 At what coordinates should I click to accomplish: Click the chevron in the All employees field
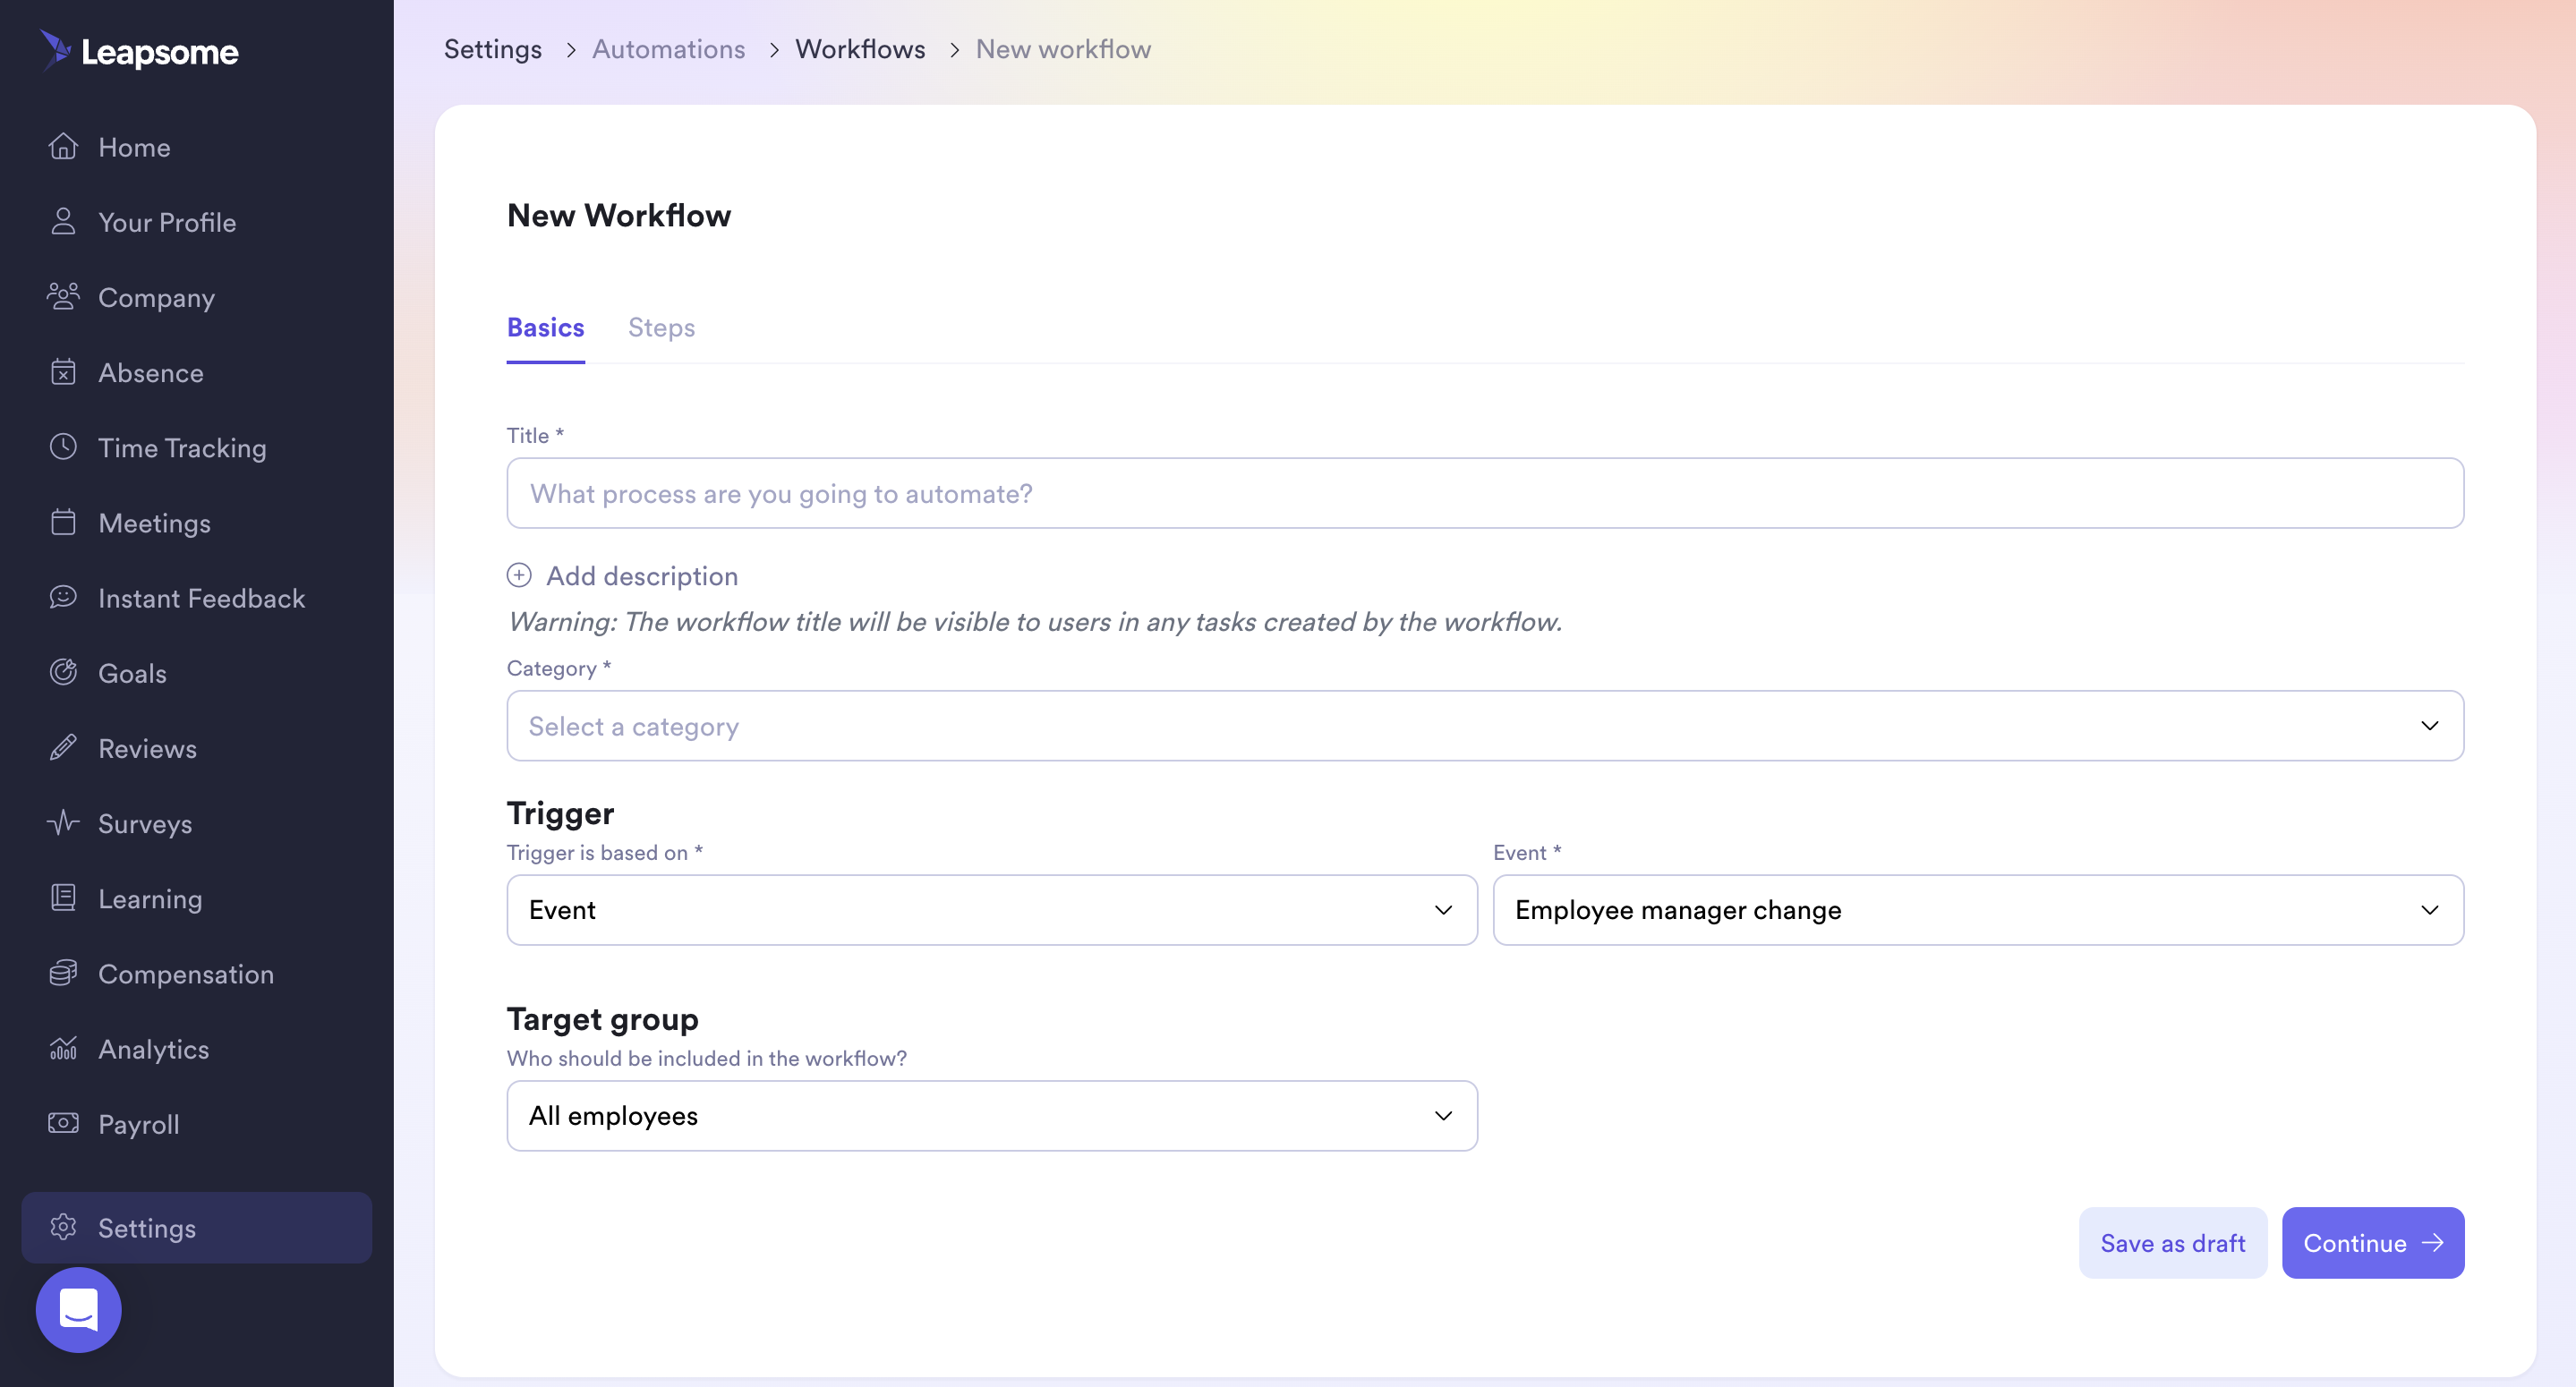(x=1443, y=1115)
